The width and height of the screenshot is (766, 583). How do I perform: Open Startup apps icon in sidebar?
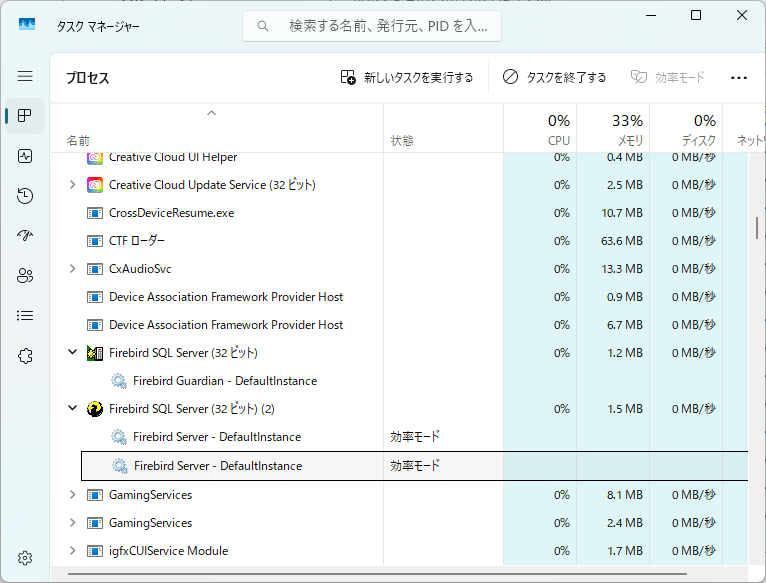click(25, 236)
